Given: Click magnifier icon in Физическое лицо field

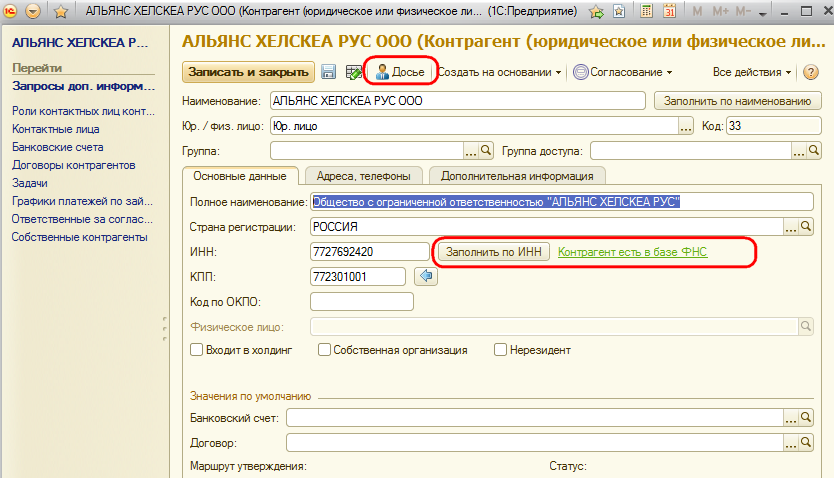Looking at the screenshot, I should (806, 326).
